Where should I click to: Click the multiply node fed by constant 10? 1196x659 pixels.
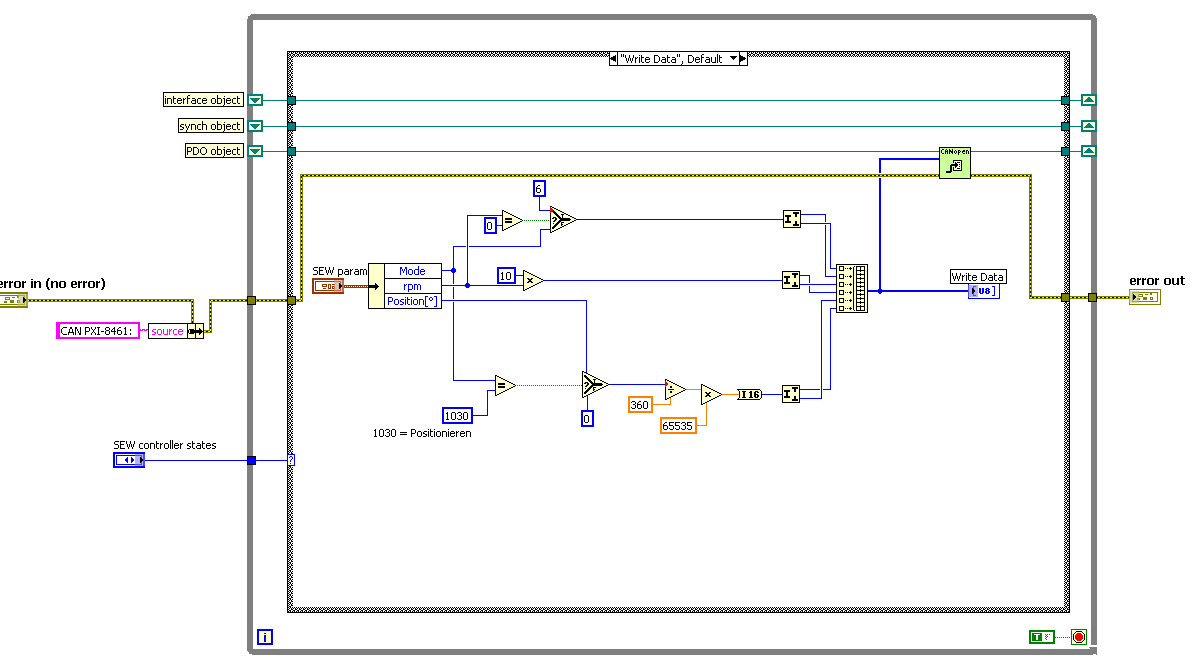(533, 281)
